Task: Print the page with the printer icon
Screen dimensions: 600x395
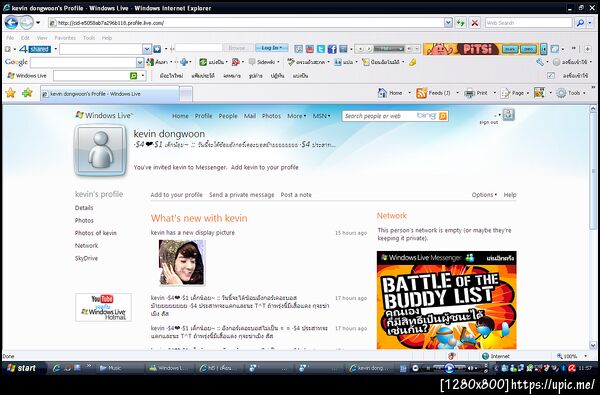Action: (x=470, y=93)
